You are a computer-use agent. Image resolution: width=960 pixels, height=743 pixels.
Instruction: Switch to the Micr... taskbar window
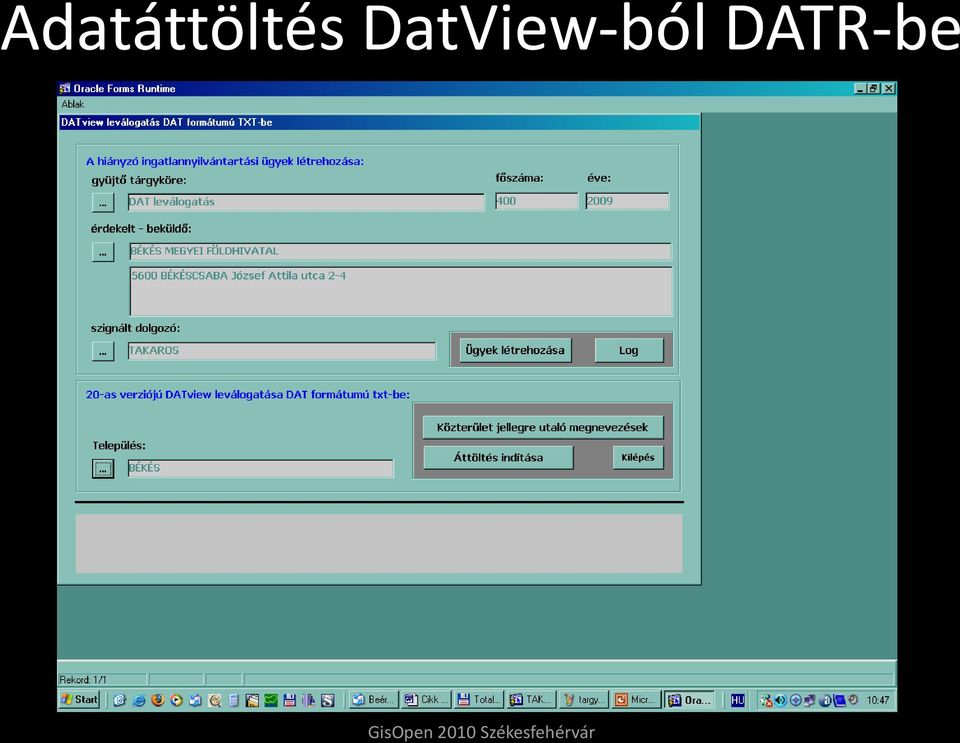click(637, 700)
